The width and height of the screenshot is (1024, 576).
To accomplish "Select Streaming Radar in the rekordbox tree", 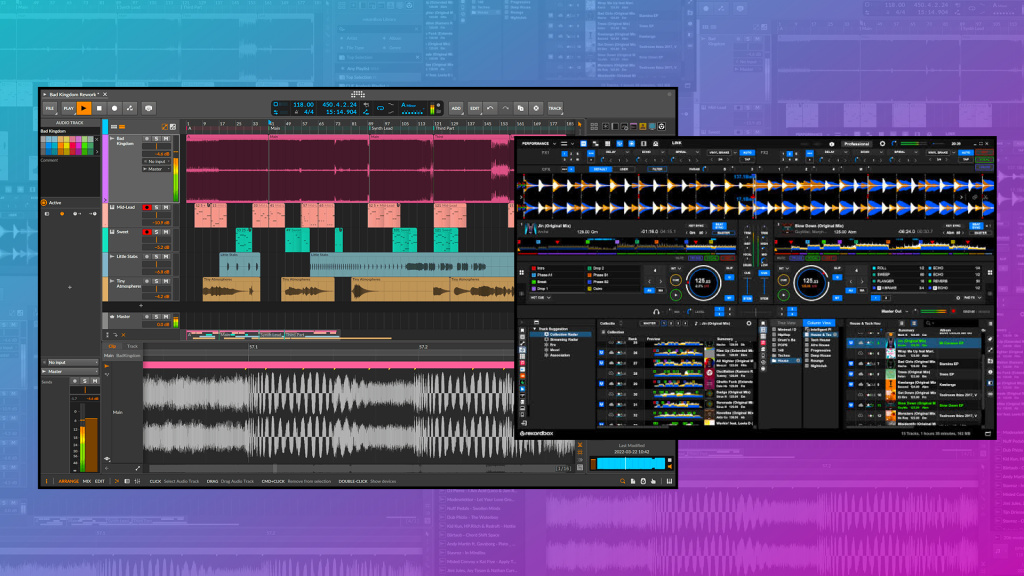I will pyautogui.click(x=564, y=340).
